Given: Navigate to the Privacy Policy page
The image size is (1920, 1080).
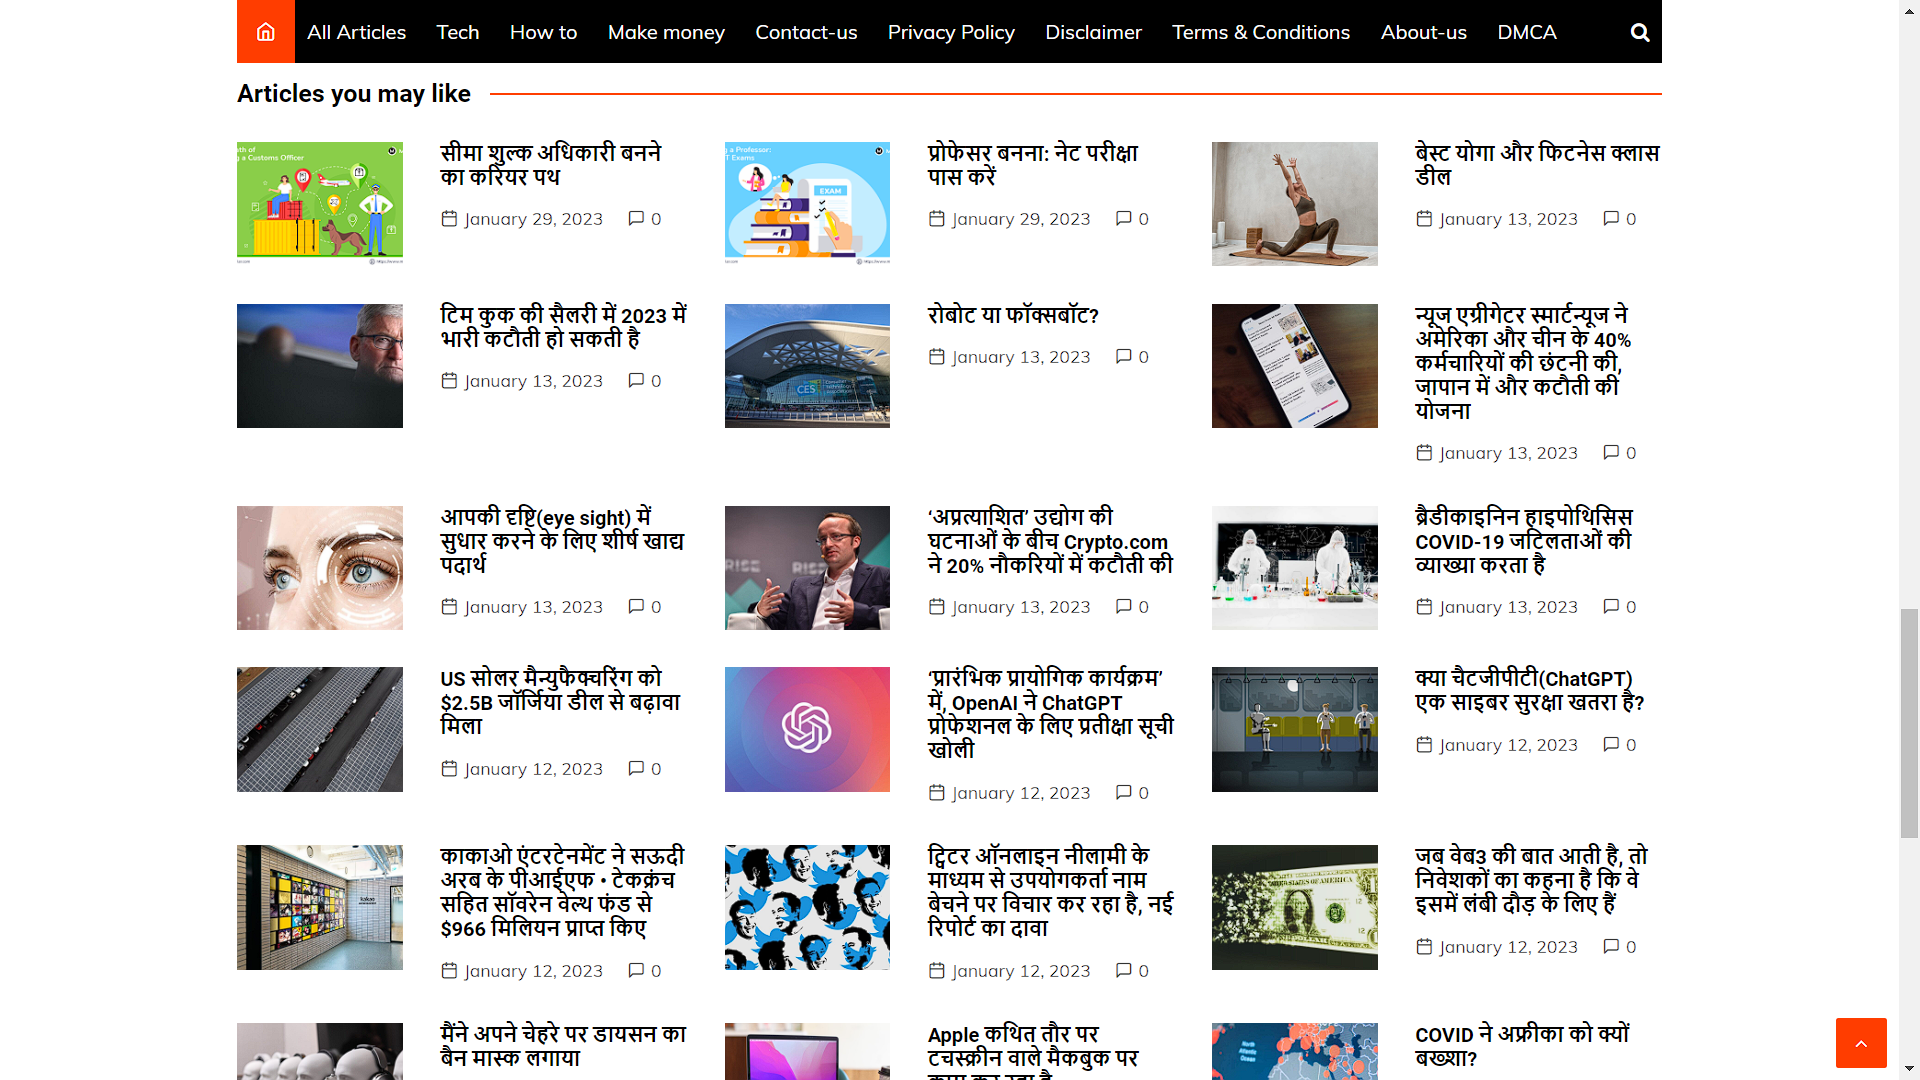Looking at the screenshot, I should tap(950, 32).
